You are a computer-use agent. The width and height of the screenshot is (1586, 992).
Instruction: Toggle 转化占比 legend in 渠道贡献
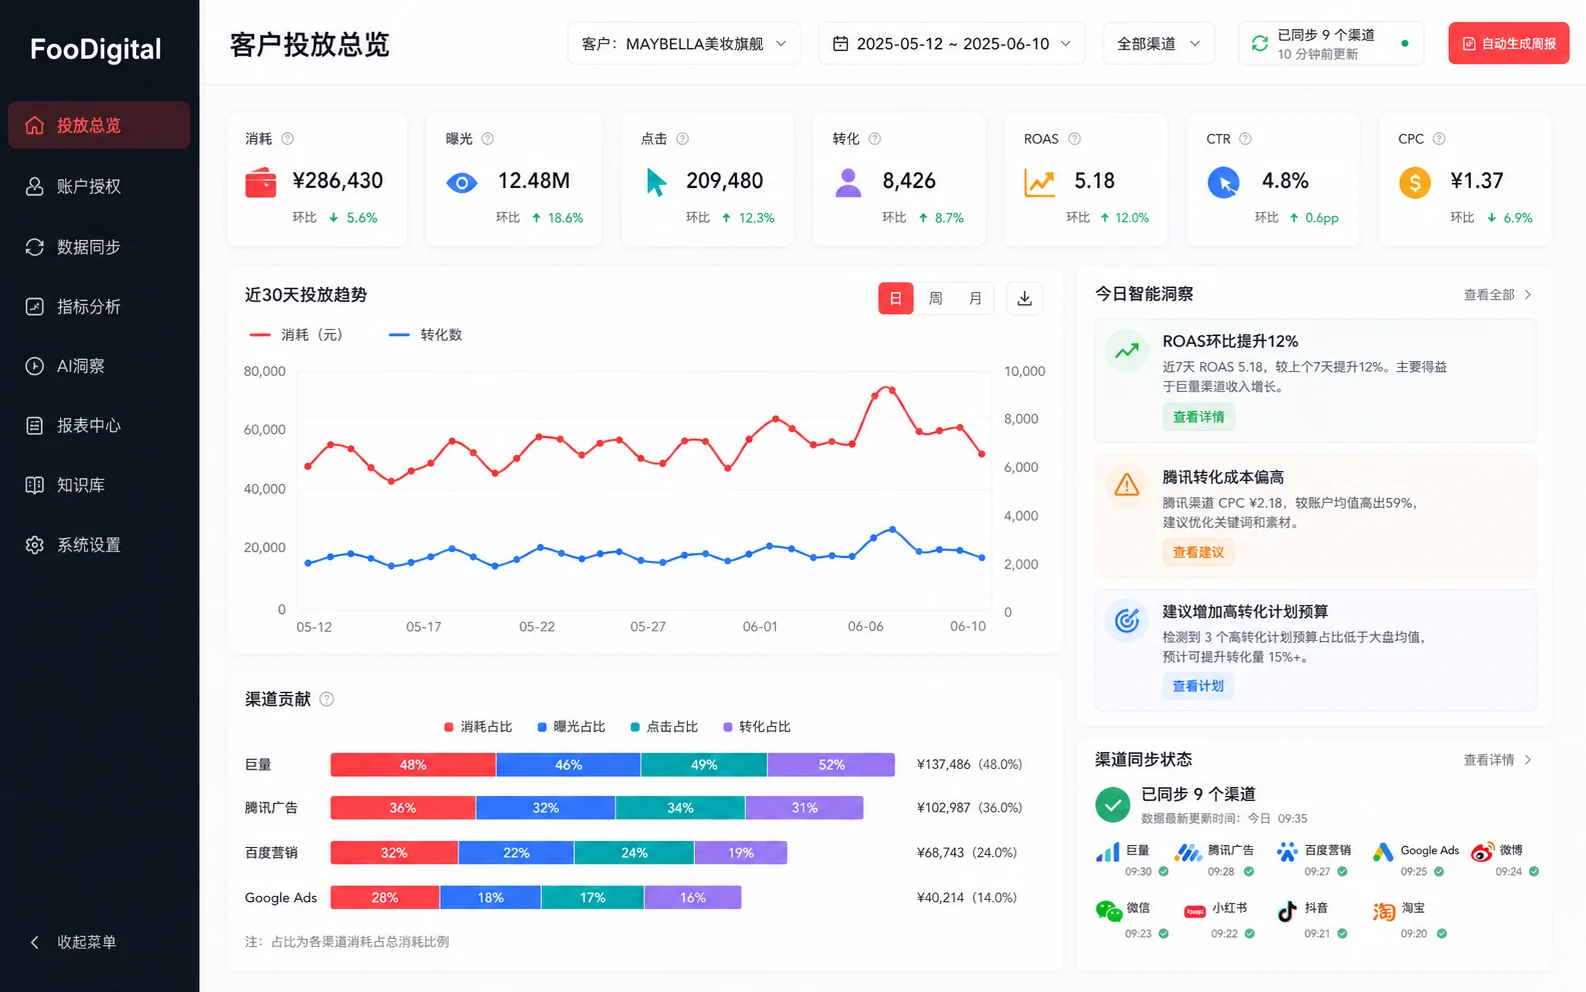coord(757,727)
